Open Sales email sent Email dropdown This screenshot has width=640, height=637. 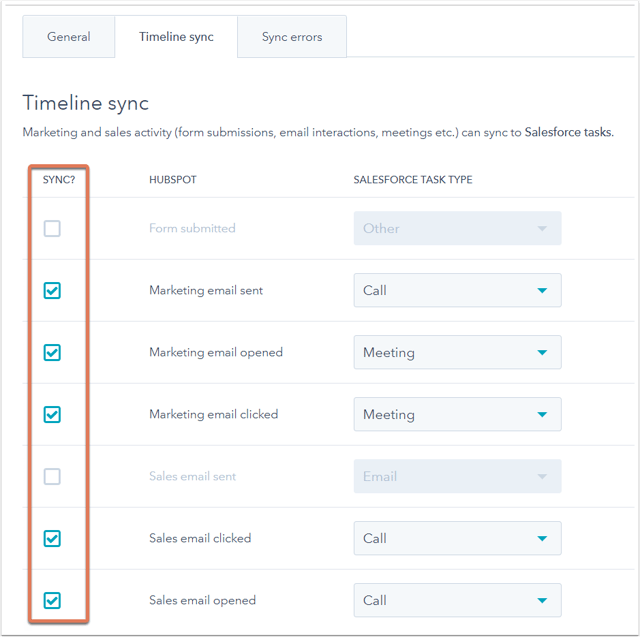(458, 477)
